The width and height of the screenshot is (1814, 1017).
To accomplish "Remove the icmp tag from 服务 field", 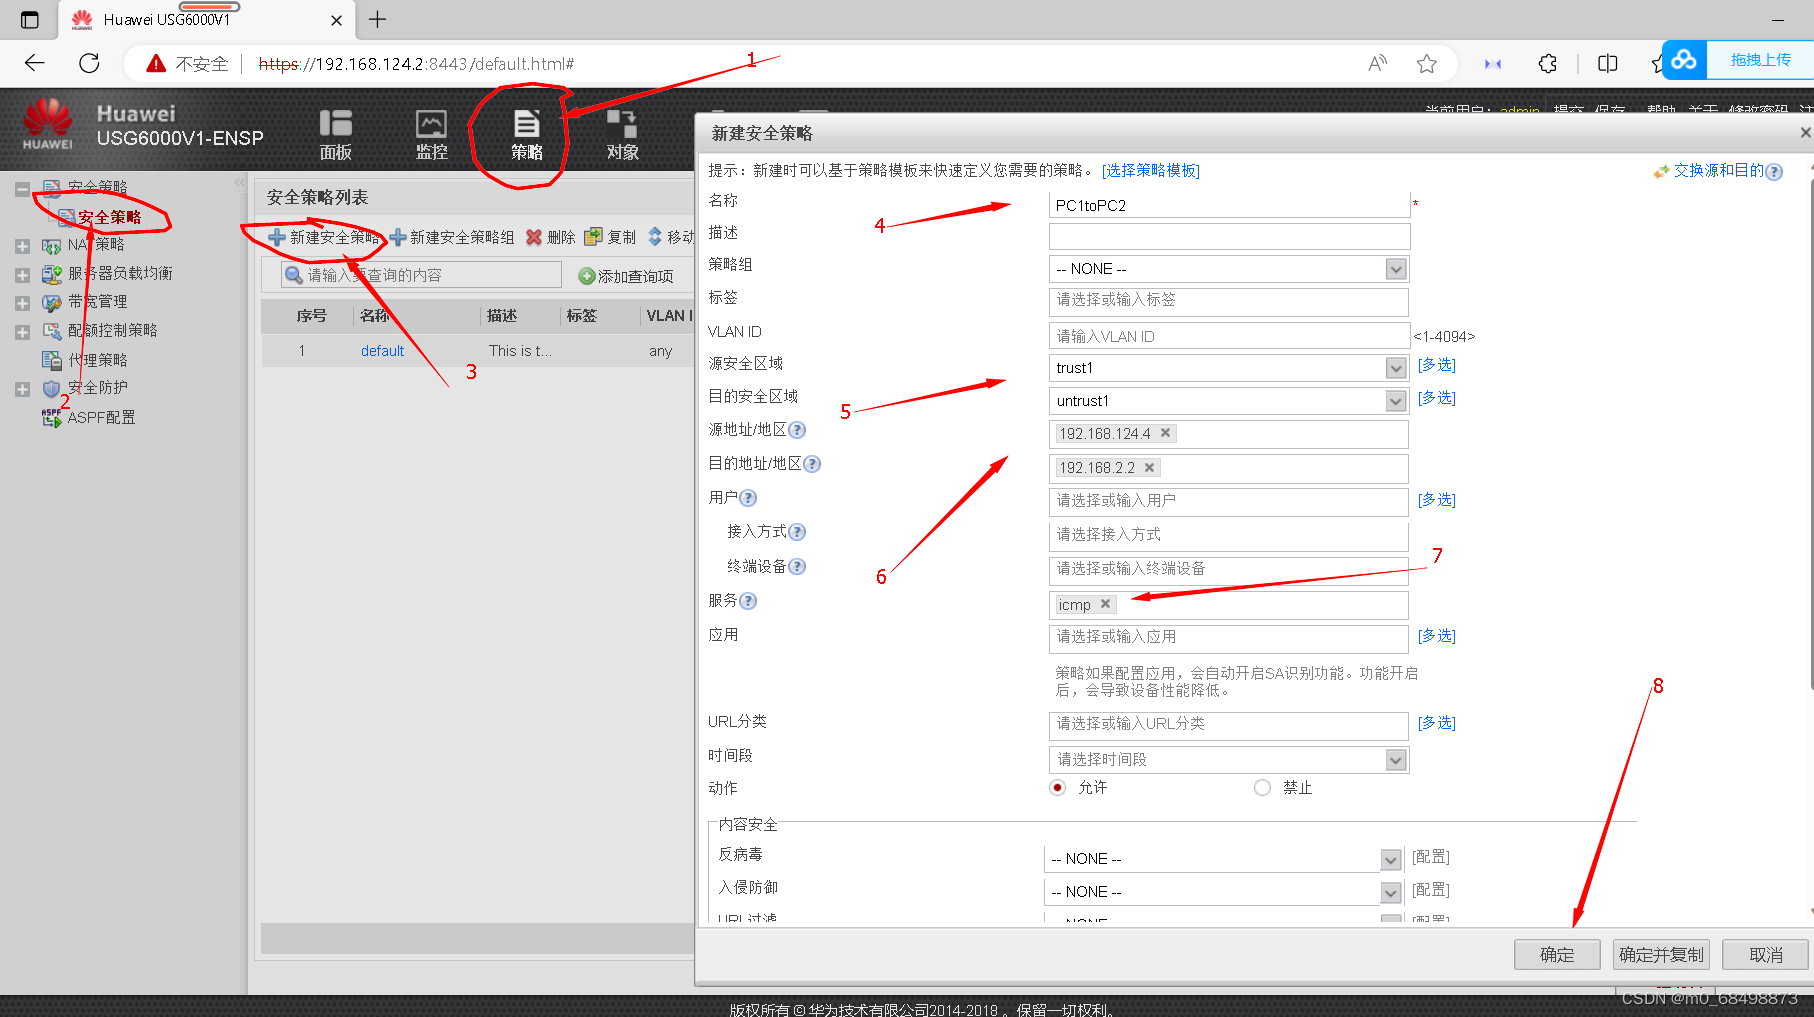I will [x=1106, y=604].
